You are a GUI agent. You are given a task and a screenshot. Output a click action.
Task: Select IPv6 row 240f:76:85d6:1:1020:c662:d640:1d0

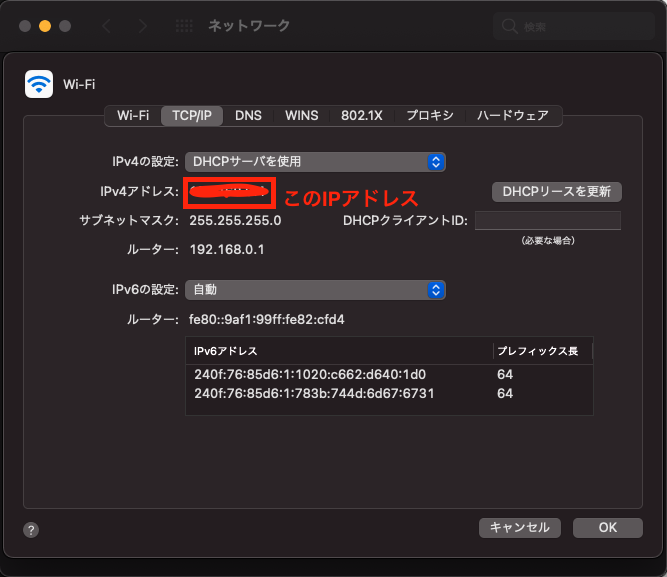[389, 374]
